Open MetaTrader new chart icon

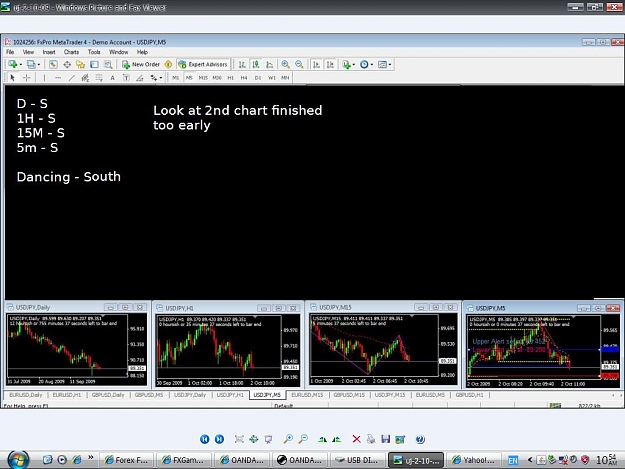(x=13, y=64)
